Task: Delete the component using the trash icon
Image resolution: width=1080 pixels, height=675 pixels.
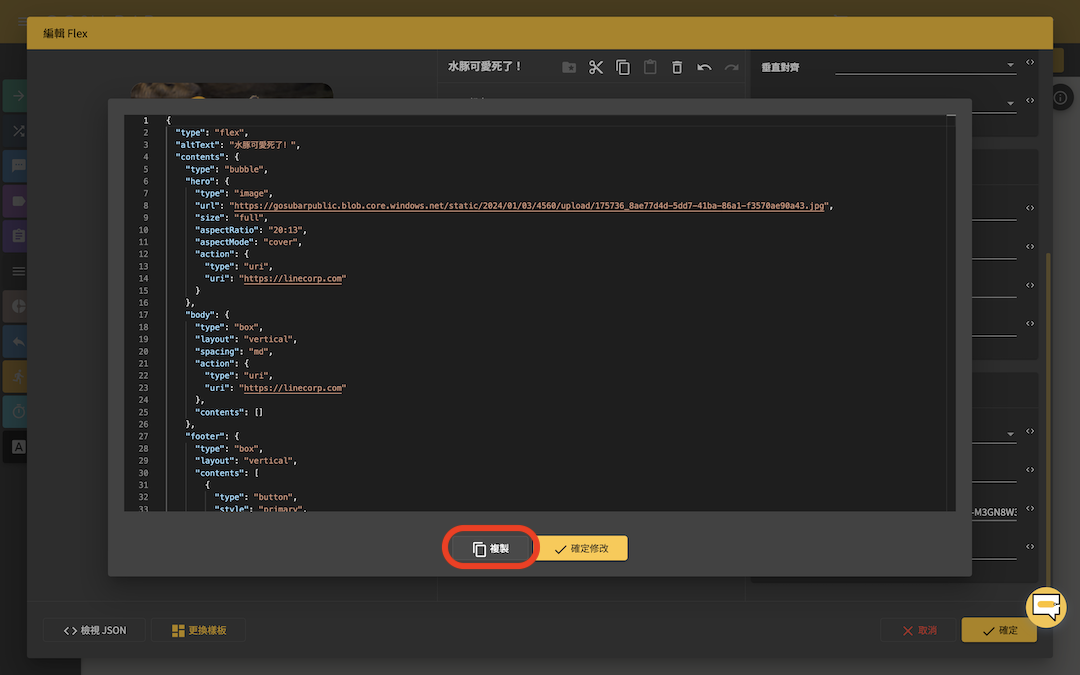Action: pos(677,67)
